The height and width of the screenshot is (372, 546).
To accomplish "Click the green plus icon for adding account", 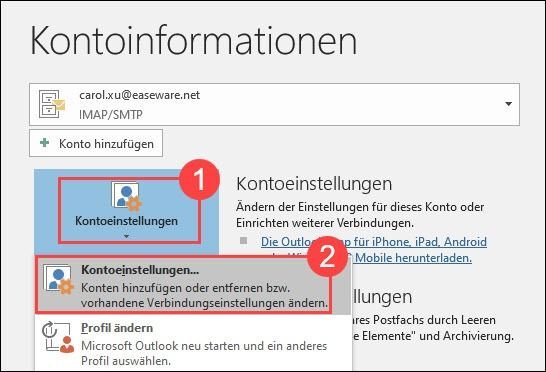I will (x=45, y=143).
